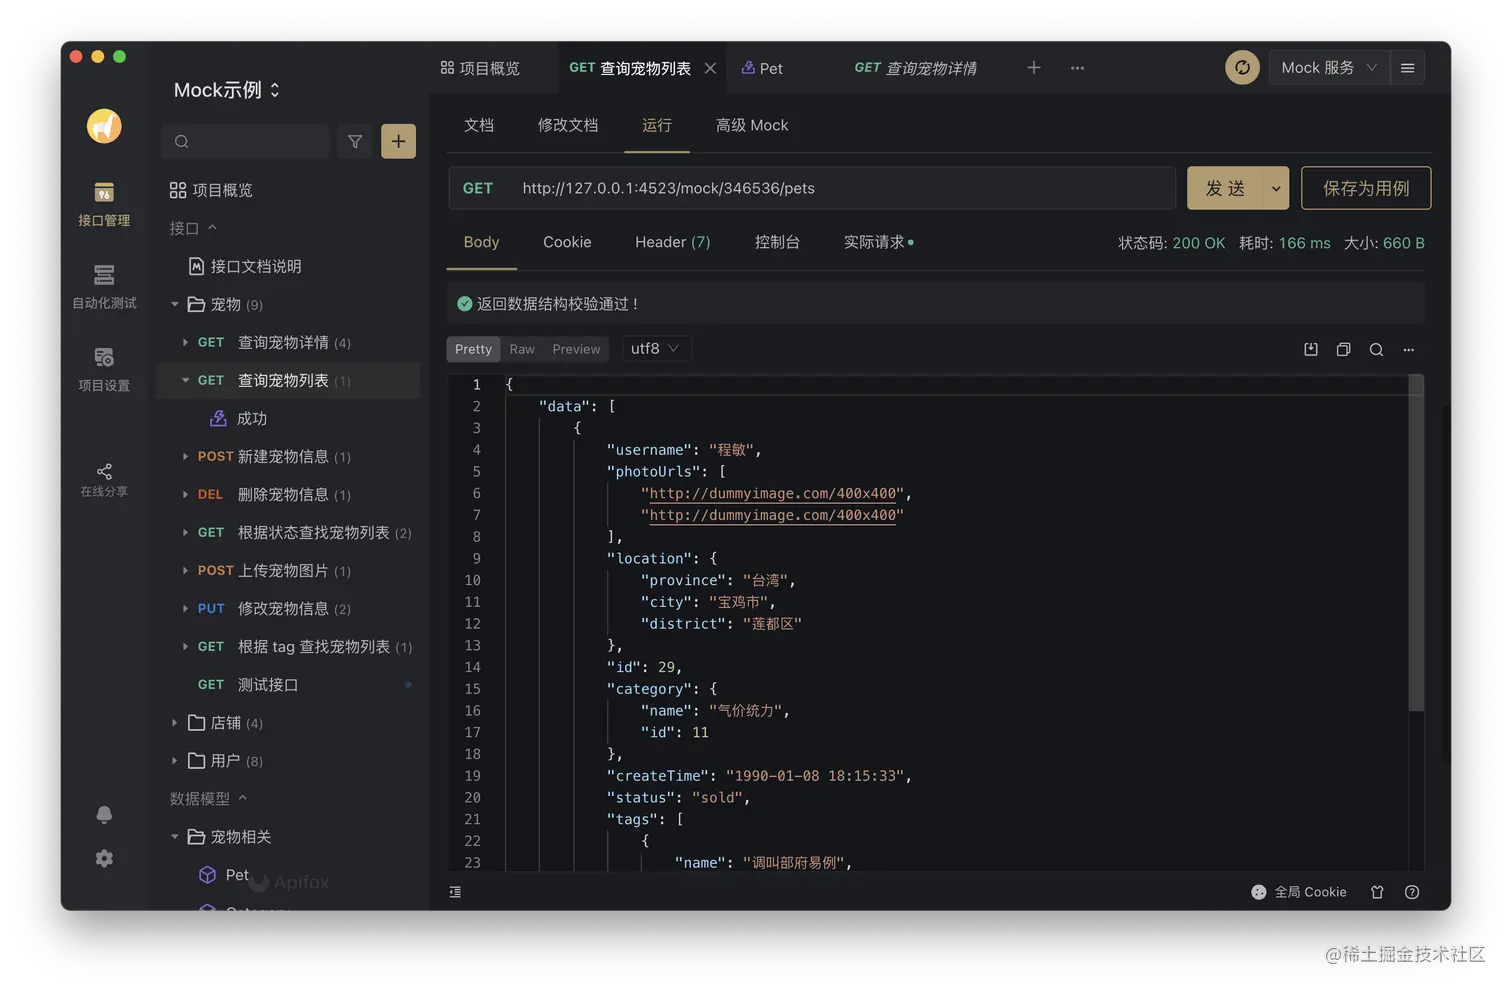Open 自动化测试 section
The width and height of the screenshot is (1512, 991).
click(x=104, y=287)
